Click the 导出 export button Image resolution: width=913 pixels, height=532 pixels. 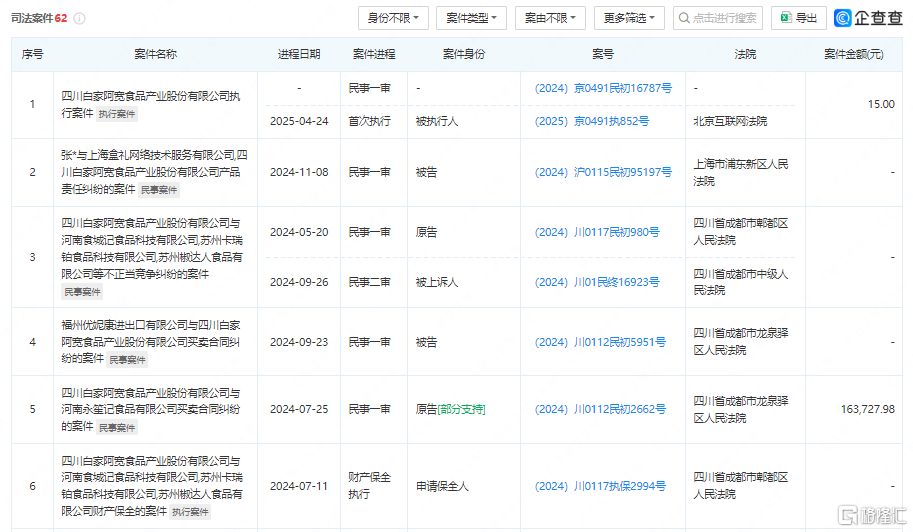(x=798, y=18)
